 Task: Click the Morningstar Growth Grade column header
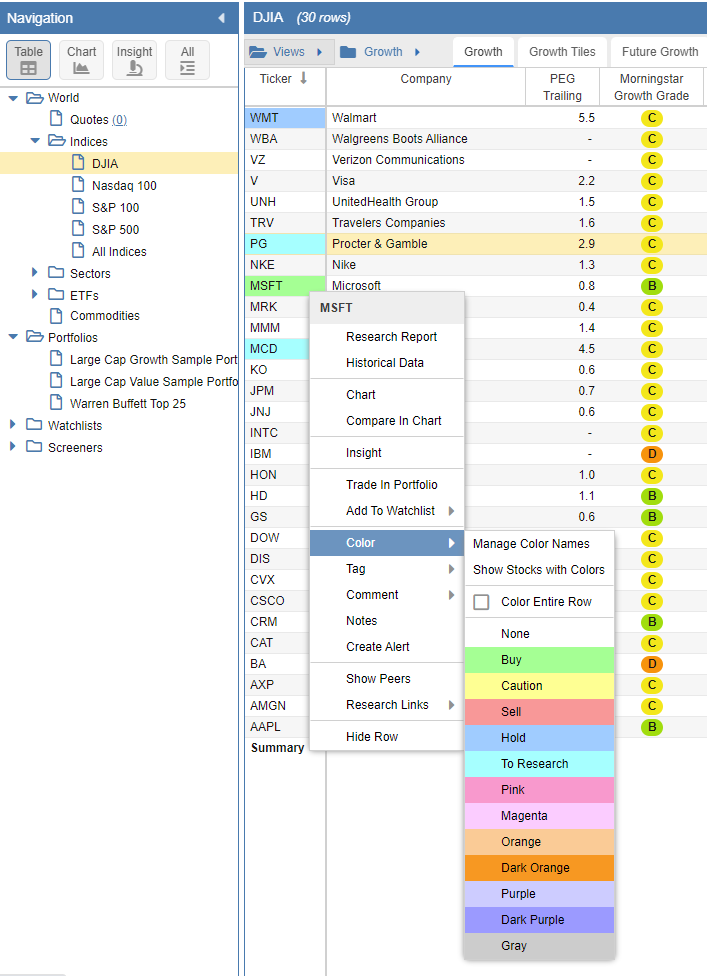[651, 87]
